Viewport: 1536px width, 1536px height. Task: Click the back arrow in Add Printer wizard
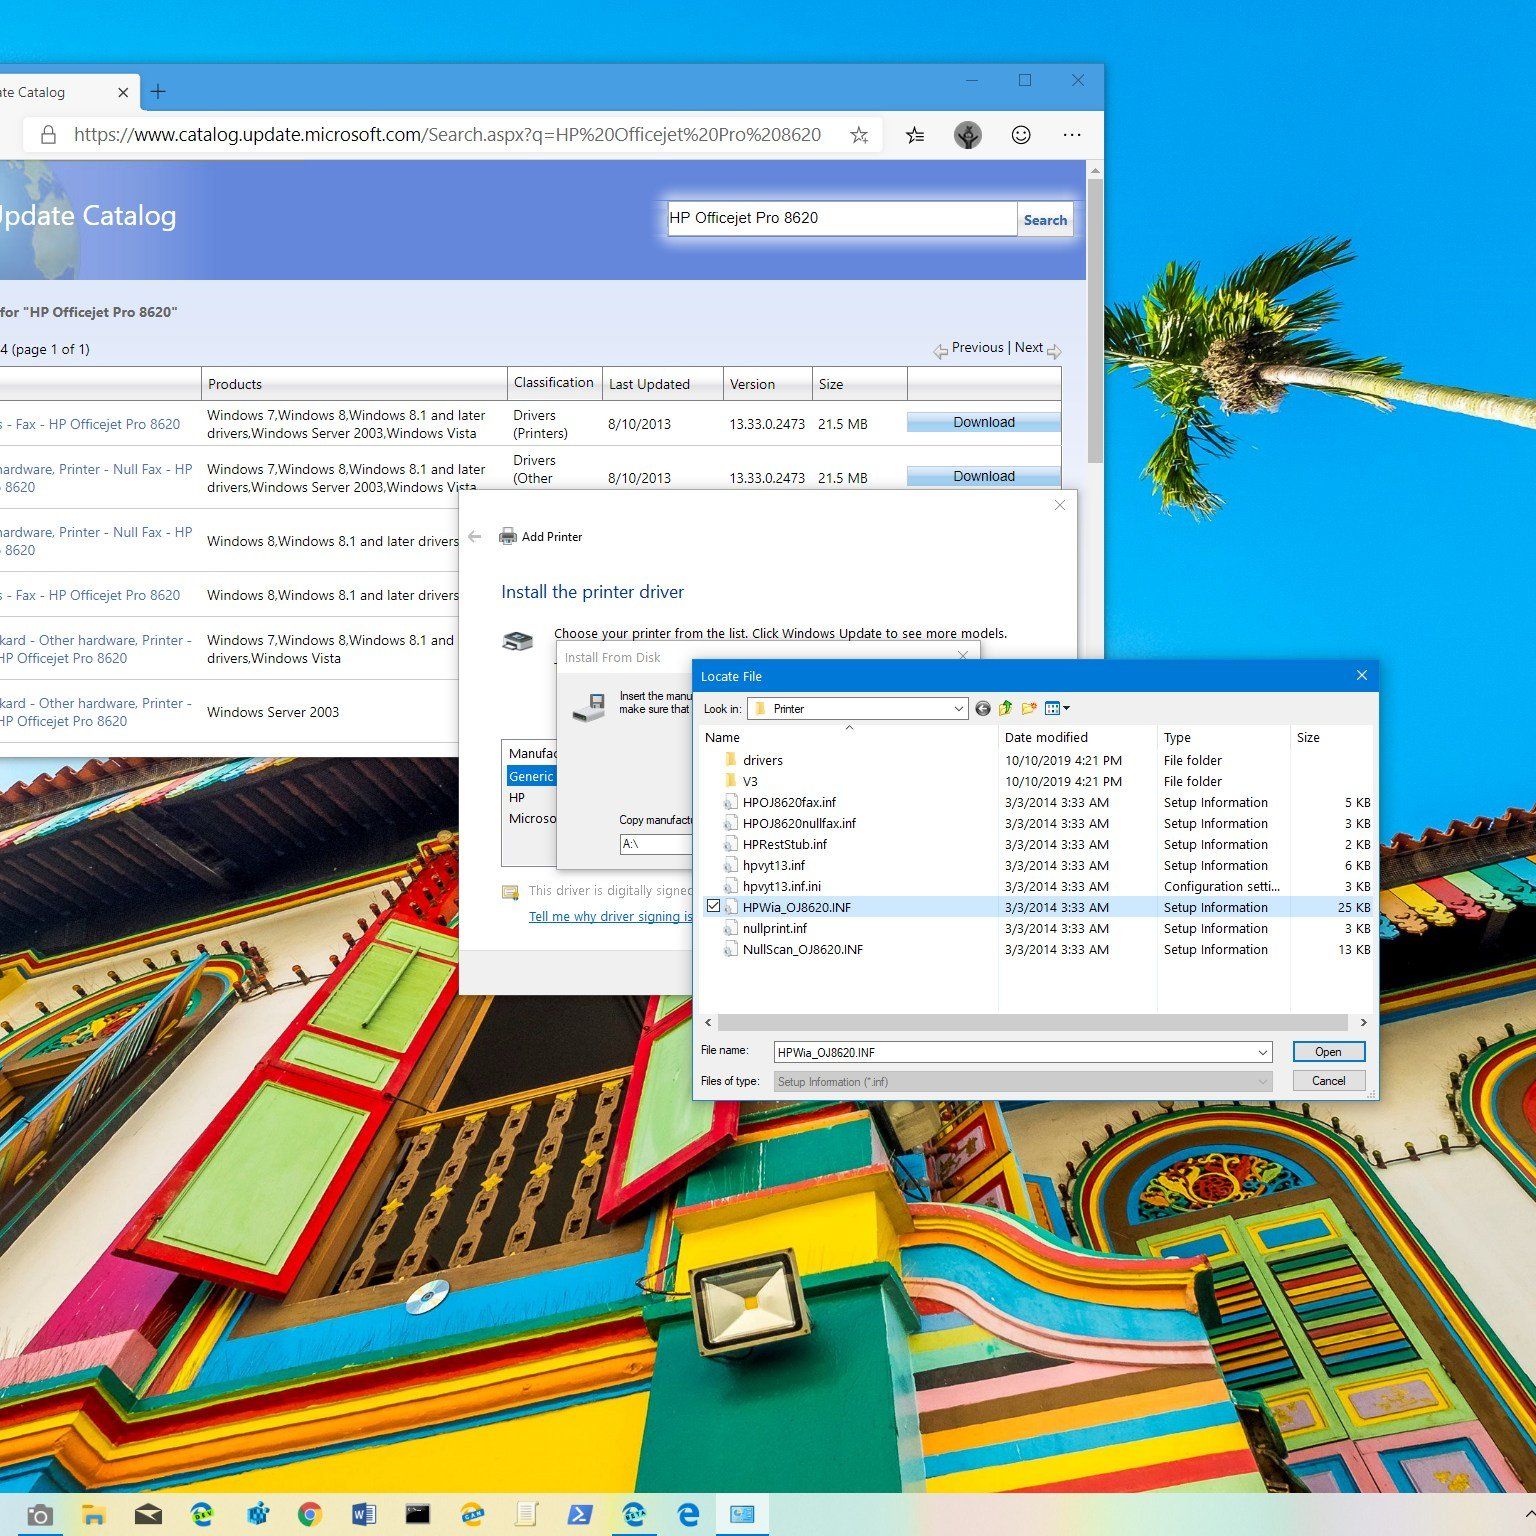475,536
